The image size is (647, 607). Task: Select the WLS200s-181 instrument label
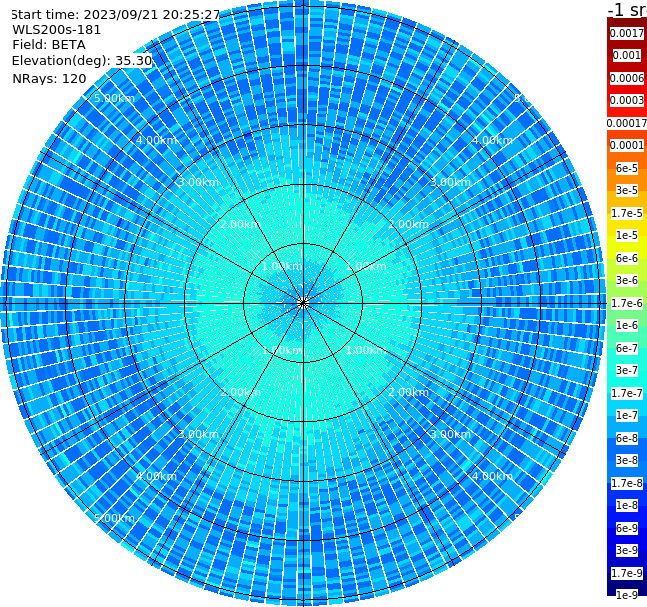pyautogui.click(x=57, y=30)
